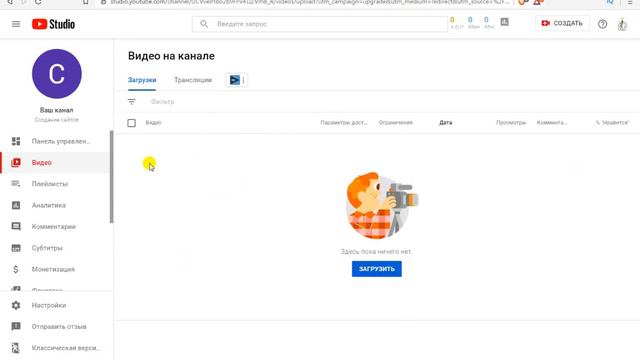Select the Video section icon
Image resolution: width=640 pixels, height=360 pixels.
click(16, 162)
